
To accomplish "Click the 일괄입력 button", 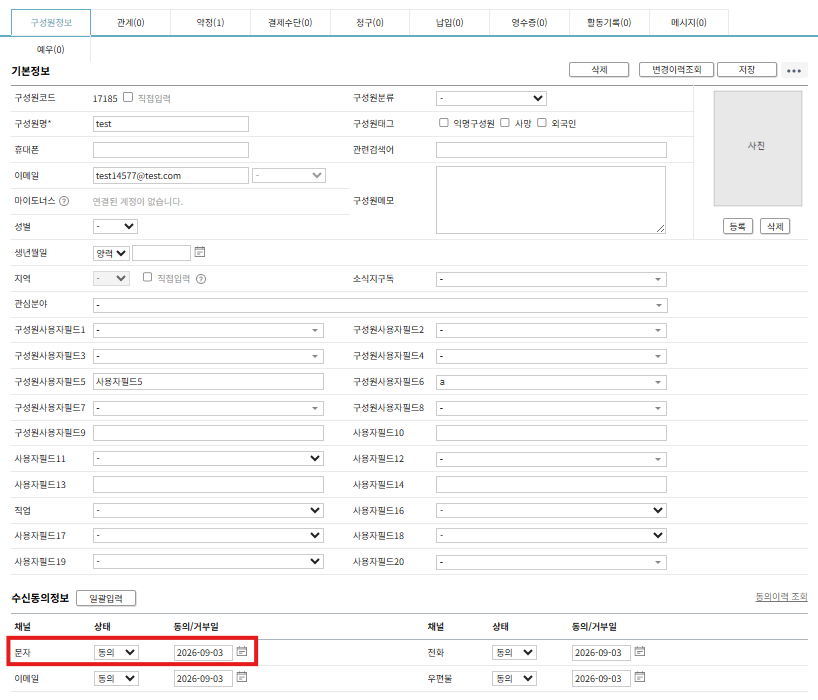I will pyautogui.click(x=106, y=598).
